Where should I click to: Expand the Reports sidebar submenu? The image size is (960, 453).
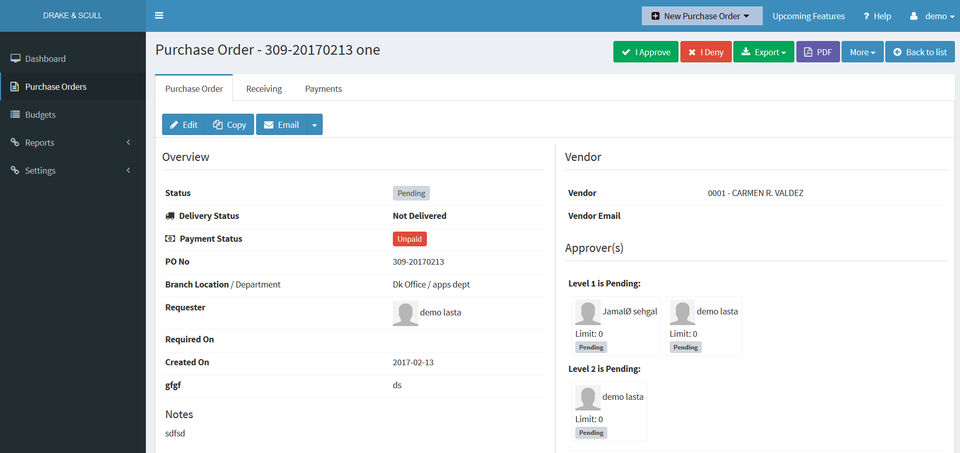pyautogui.click(x=129, y=143)
